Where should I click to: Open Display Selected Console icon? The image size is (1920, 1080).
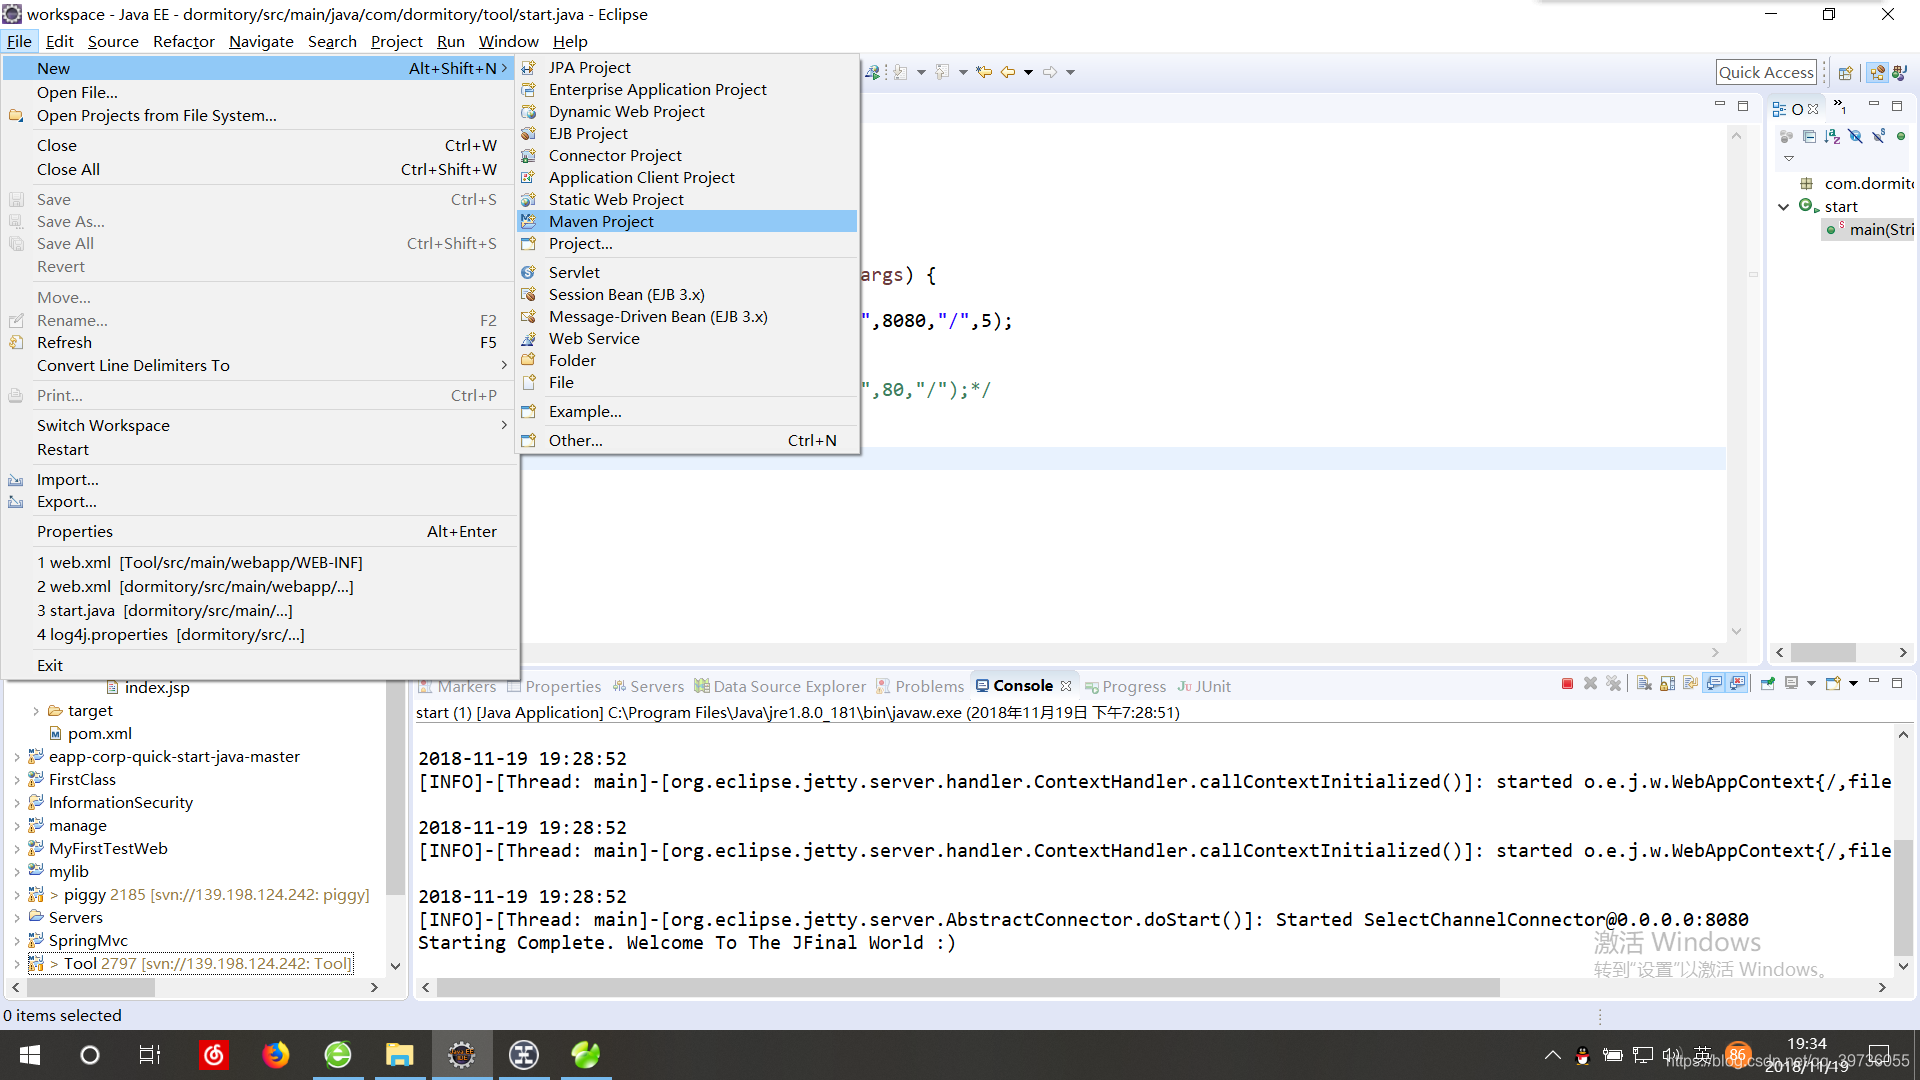[x=1792, y=684]
